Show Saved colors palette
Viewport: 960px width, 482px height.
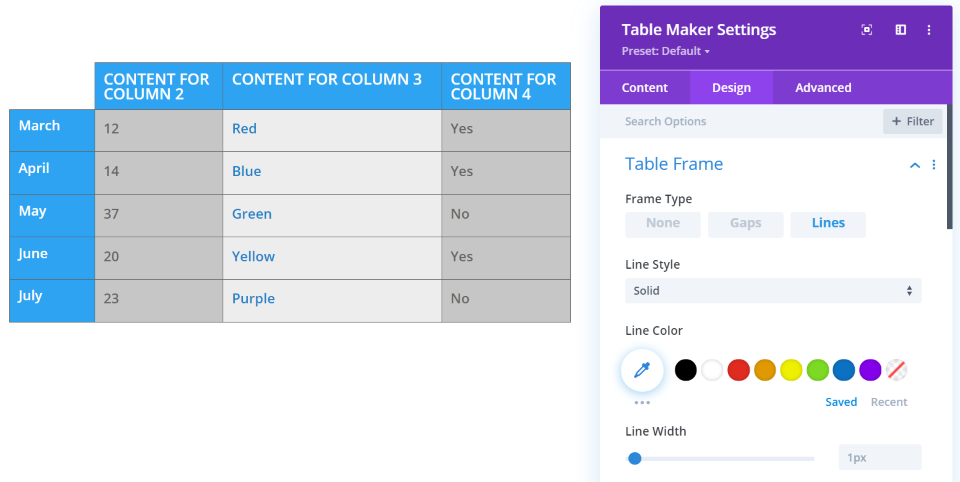pos(841,402)
